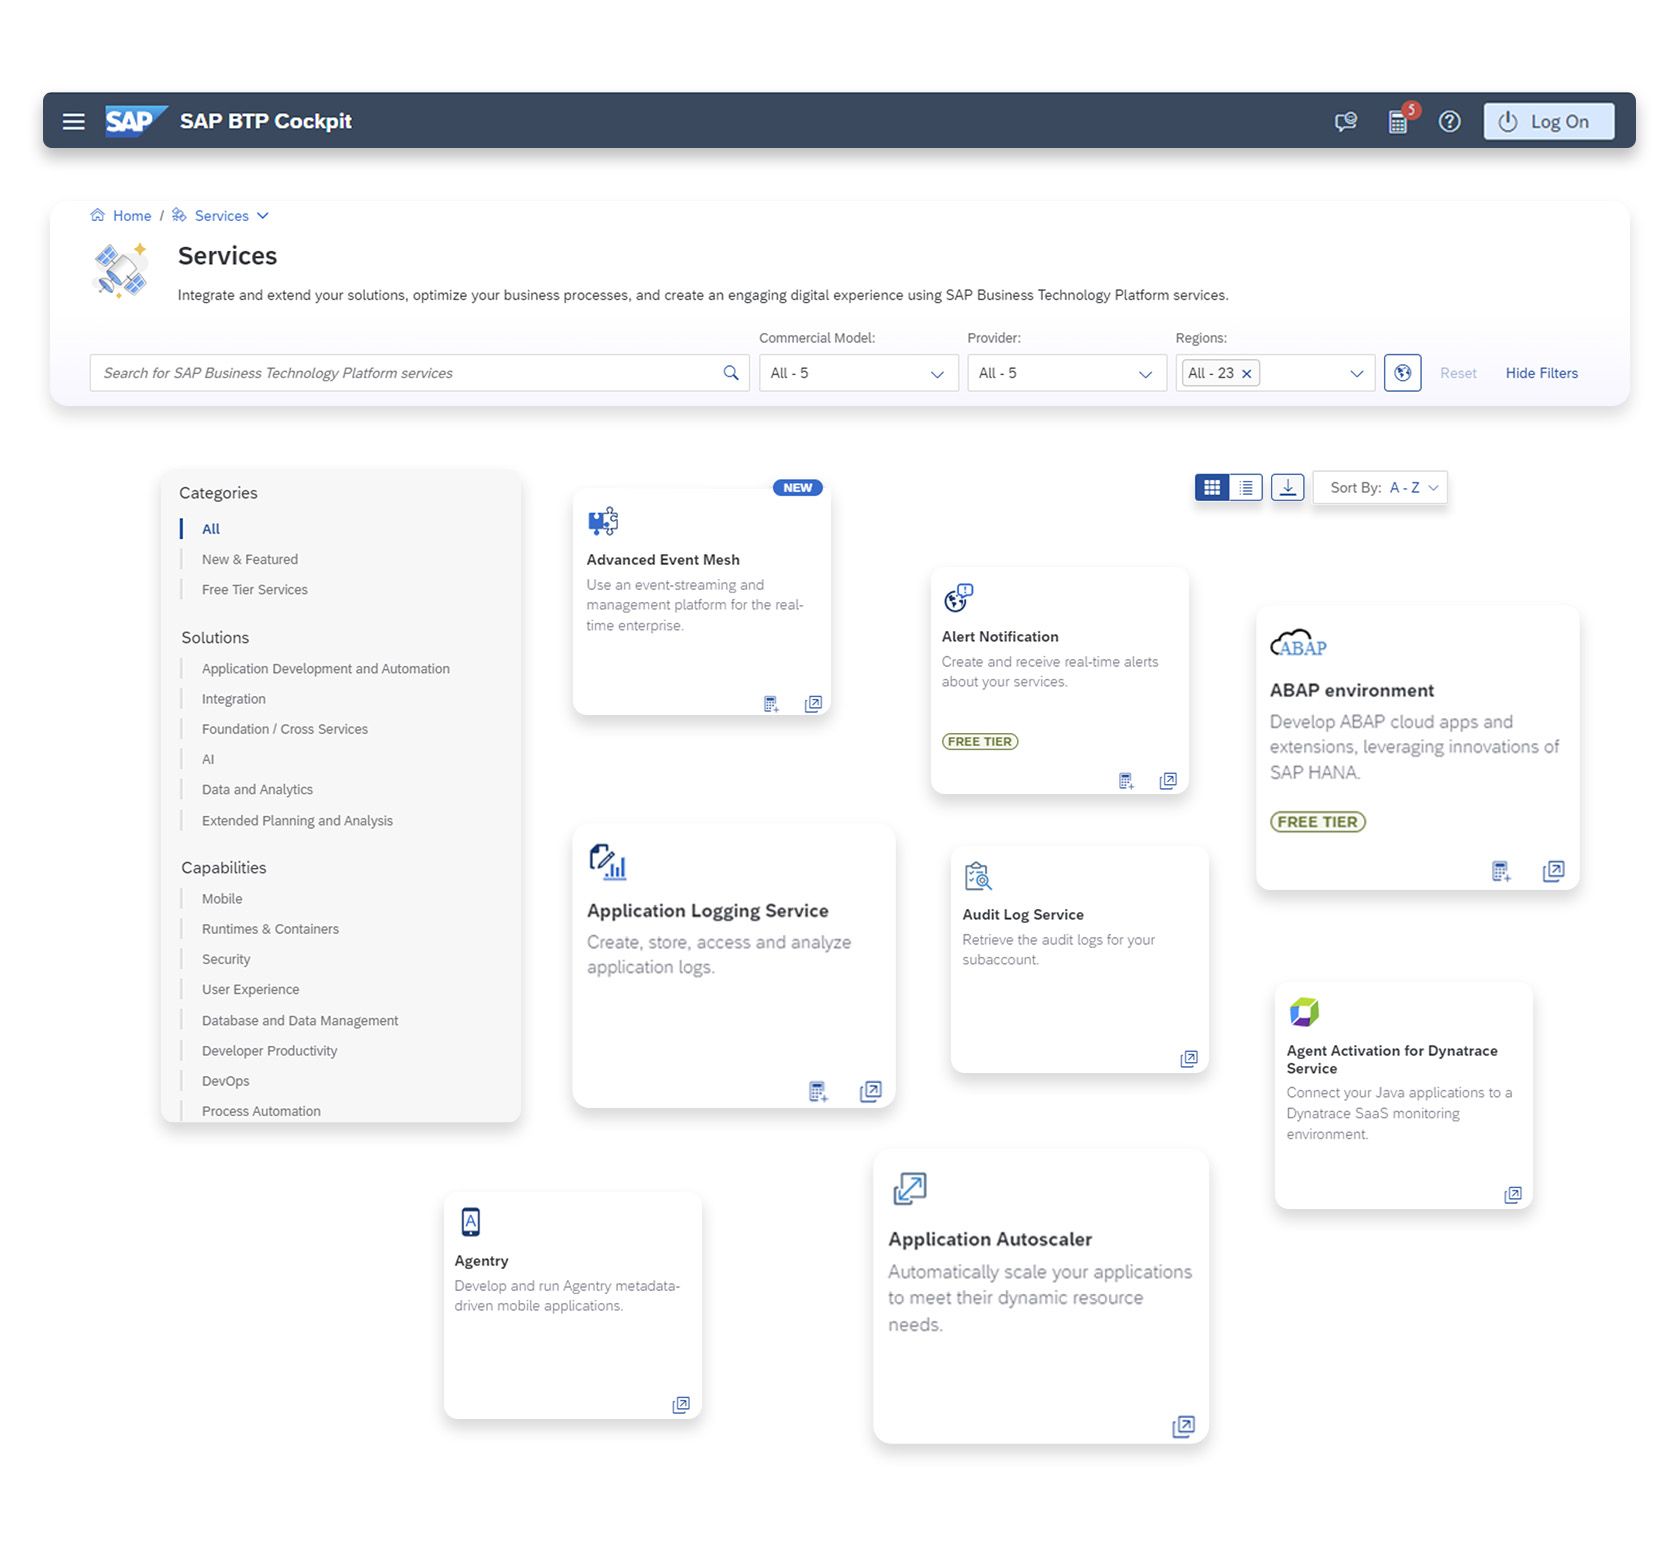Switch to list view of services
Screen dimensions: 1680x1558
click(x=1245, y=487)
